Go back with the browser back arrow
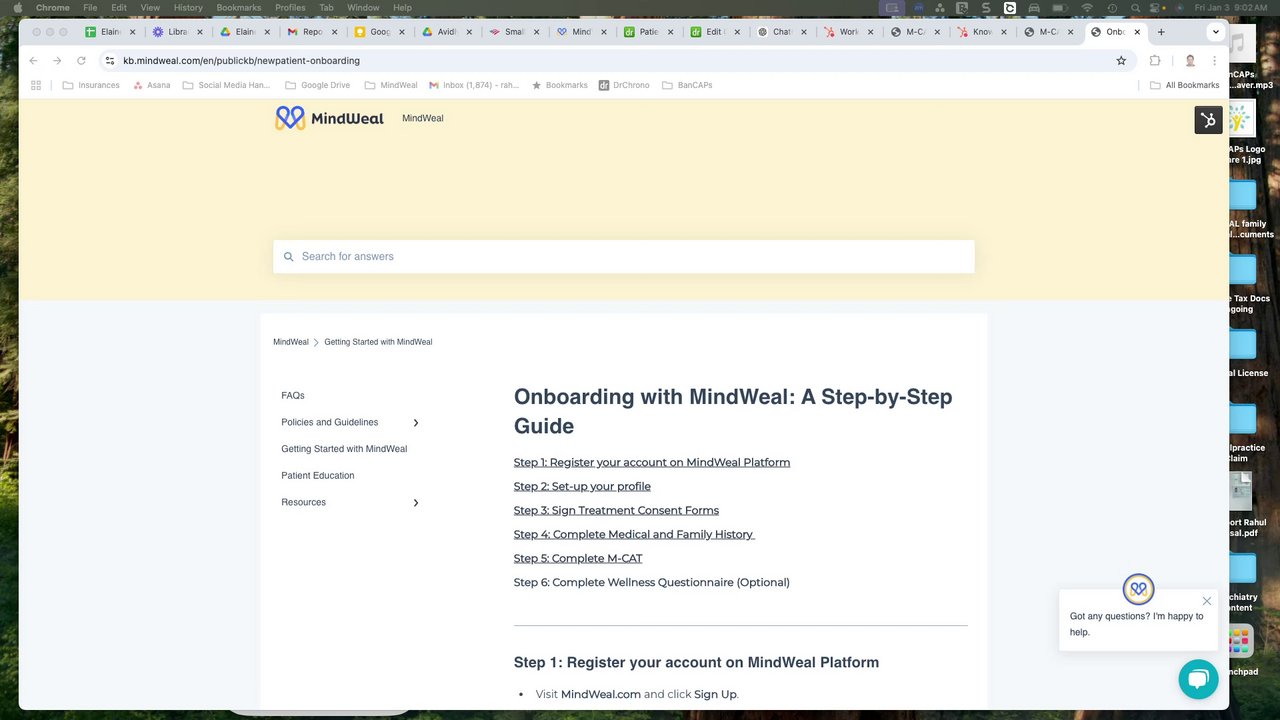1280x720 pixels. 33,61
